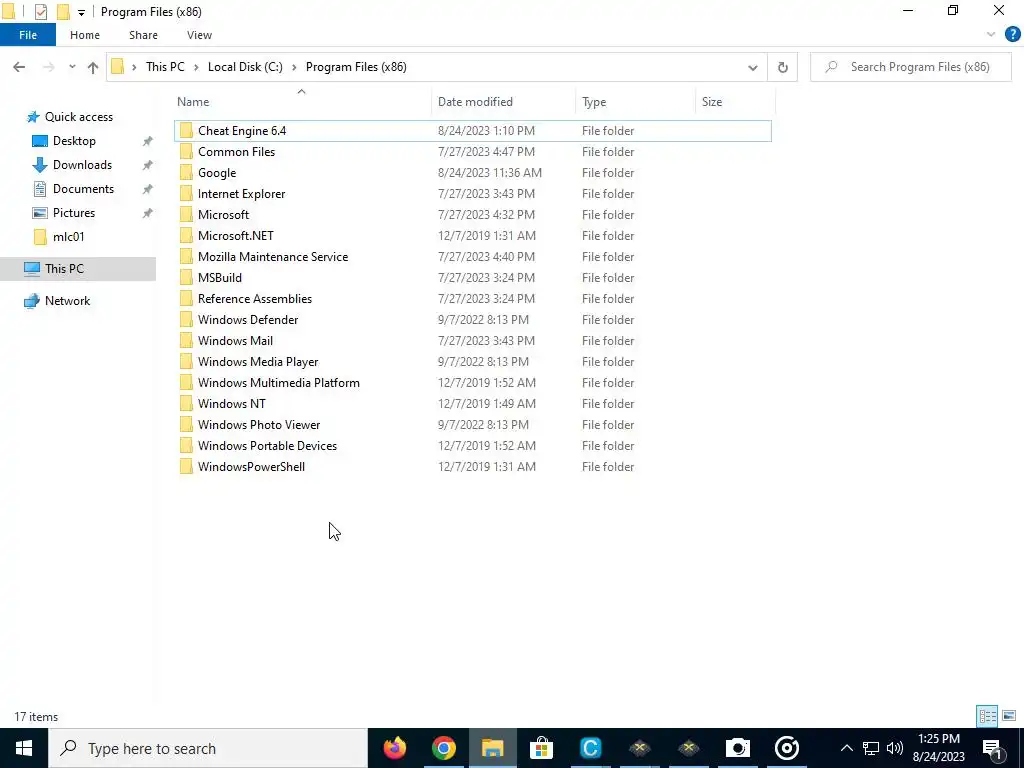Launch Firefox from the taskbar
Image resolution: width=1024 pixels, height=768 pixels.
pos(394,748)
